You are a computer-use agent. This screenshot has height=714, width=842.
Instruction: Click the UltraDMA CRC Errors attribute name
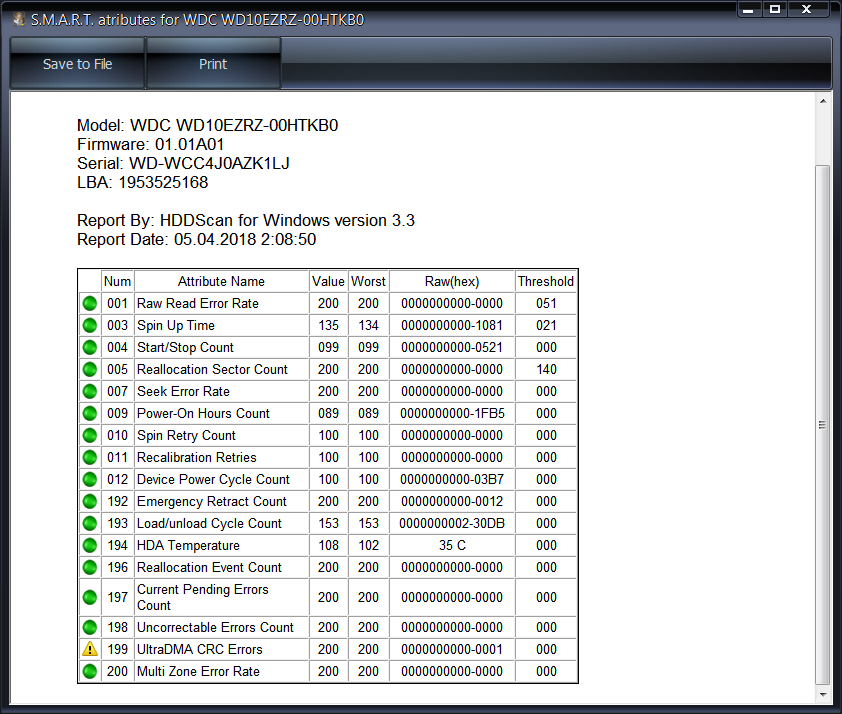click(200, 649)
